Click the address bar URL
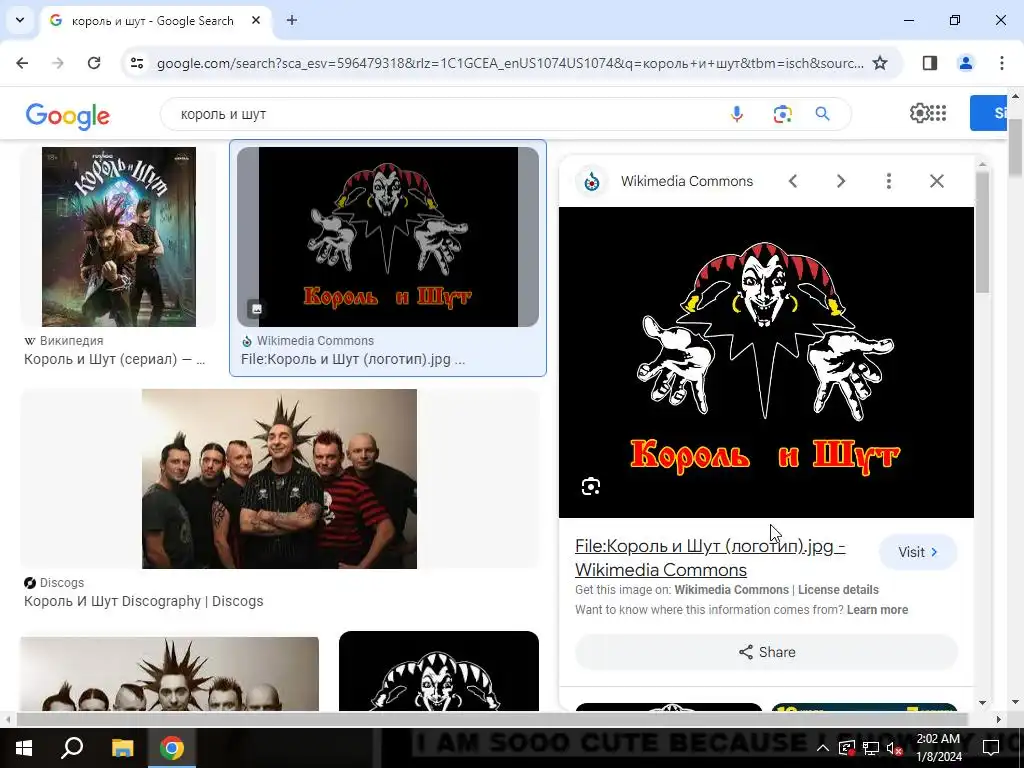Image resolution: width=1024 pixels, height=768 pixels. (x=510, y=63)
